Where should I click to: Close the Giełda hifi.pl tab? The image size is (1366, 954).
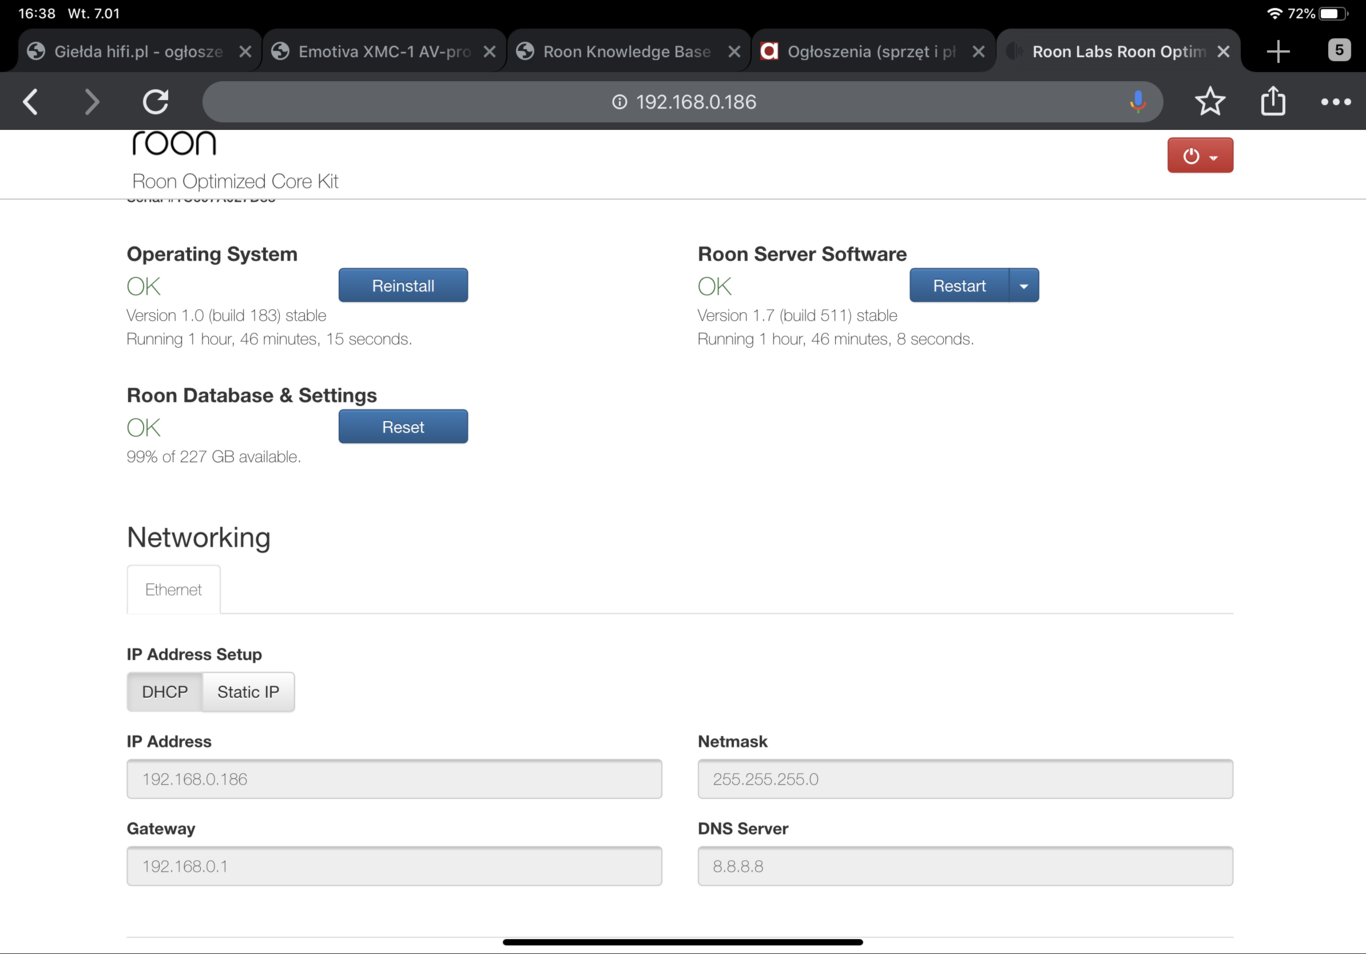(x=245, y=51)
